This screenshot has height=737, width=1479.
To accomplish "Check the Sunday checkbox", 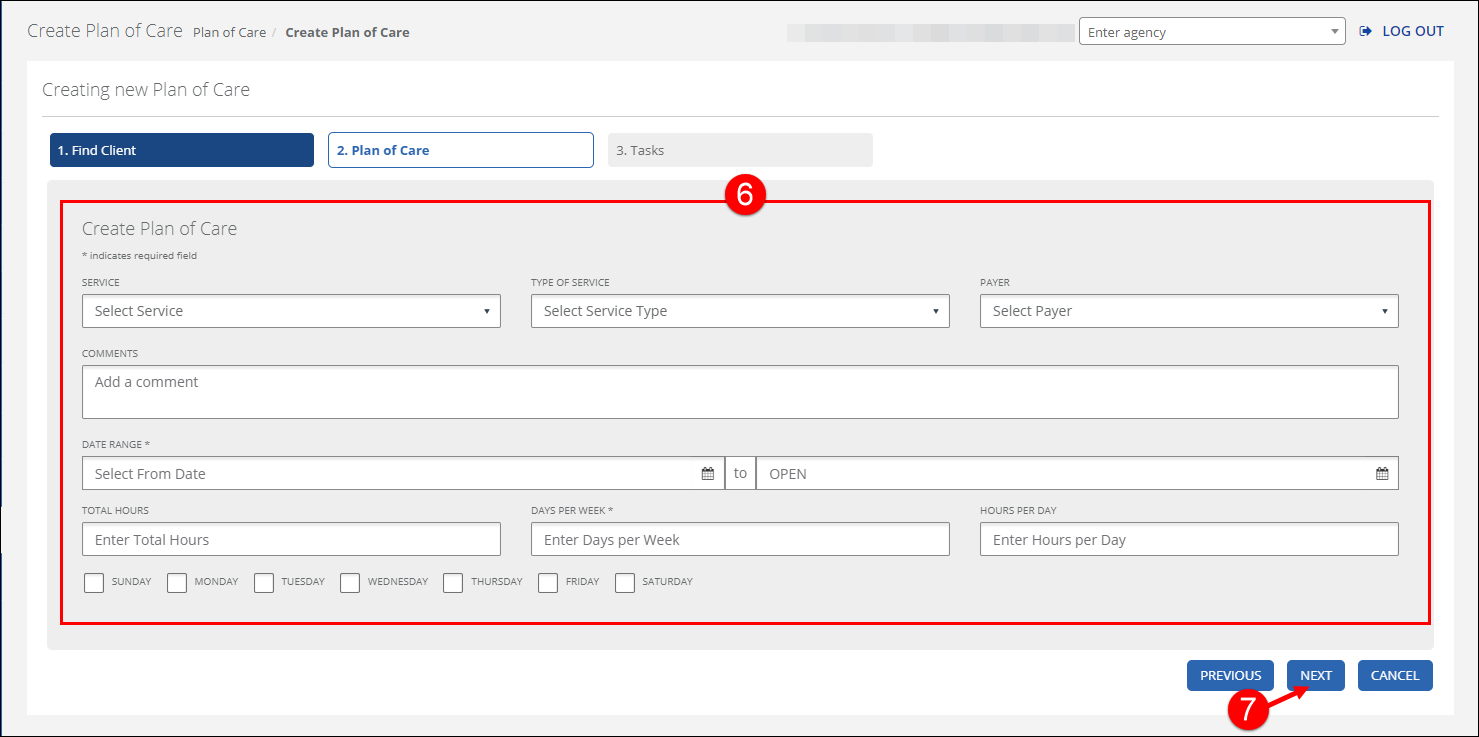I will point(94,583).
